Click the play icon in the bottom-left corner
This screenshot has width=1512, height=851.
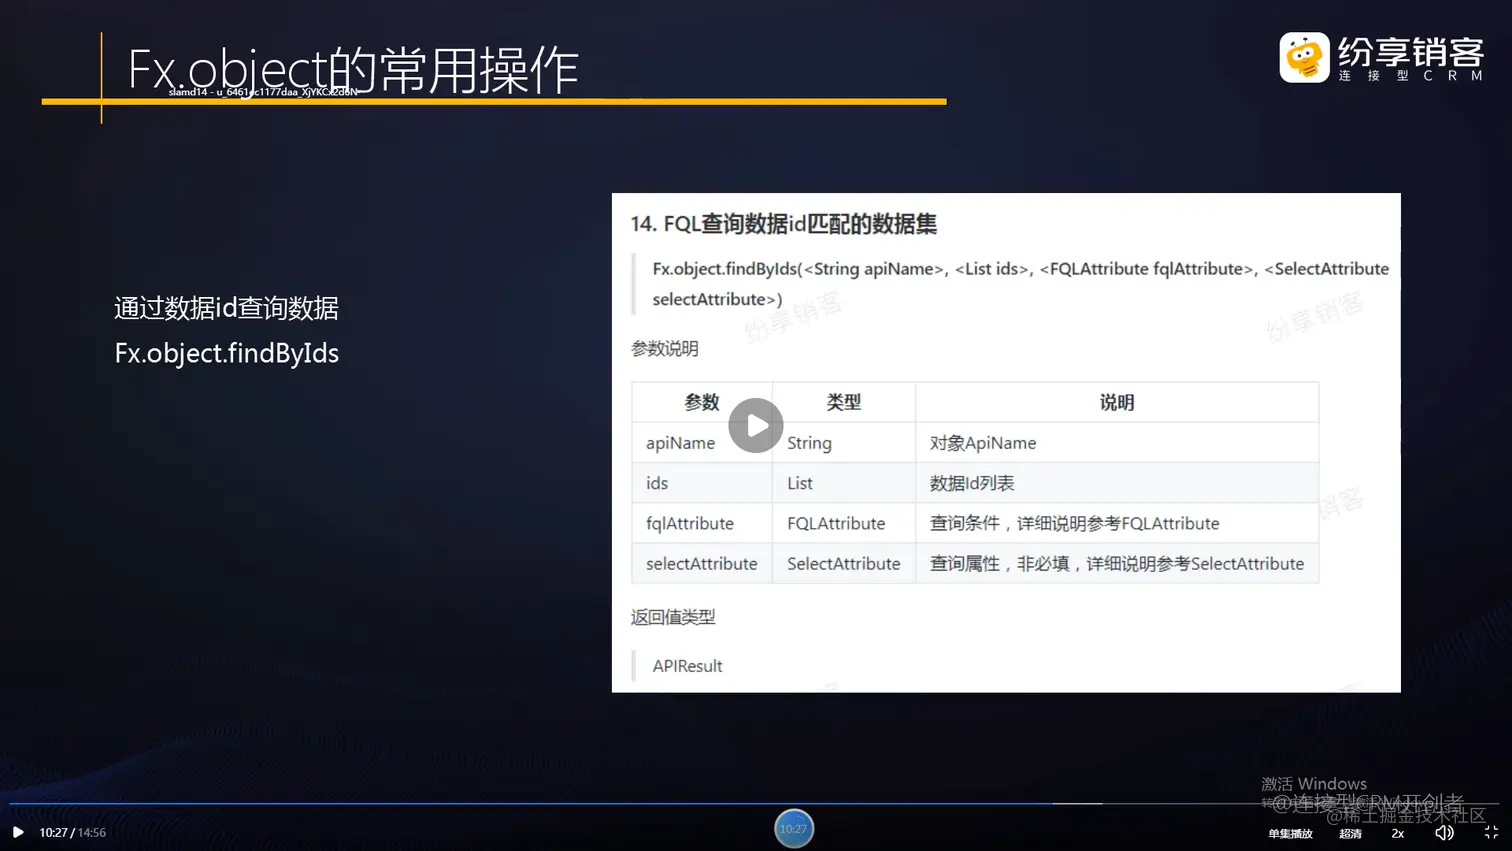click(18, 832)
